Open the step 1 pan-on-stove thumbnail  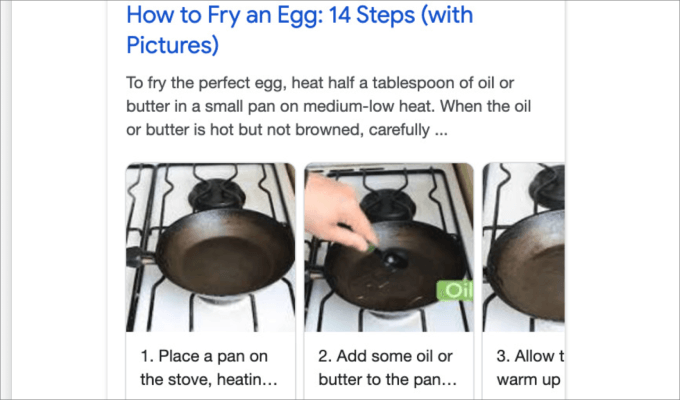[211, 247]
